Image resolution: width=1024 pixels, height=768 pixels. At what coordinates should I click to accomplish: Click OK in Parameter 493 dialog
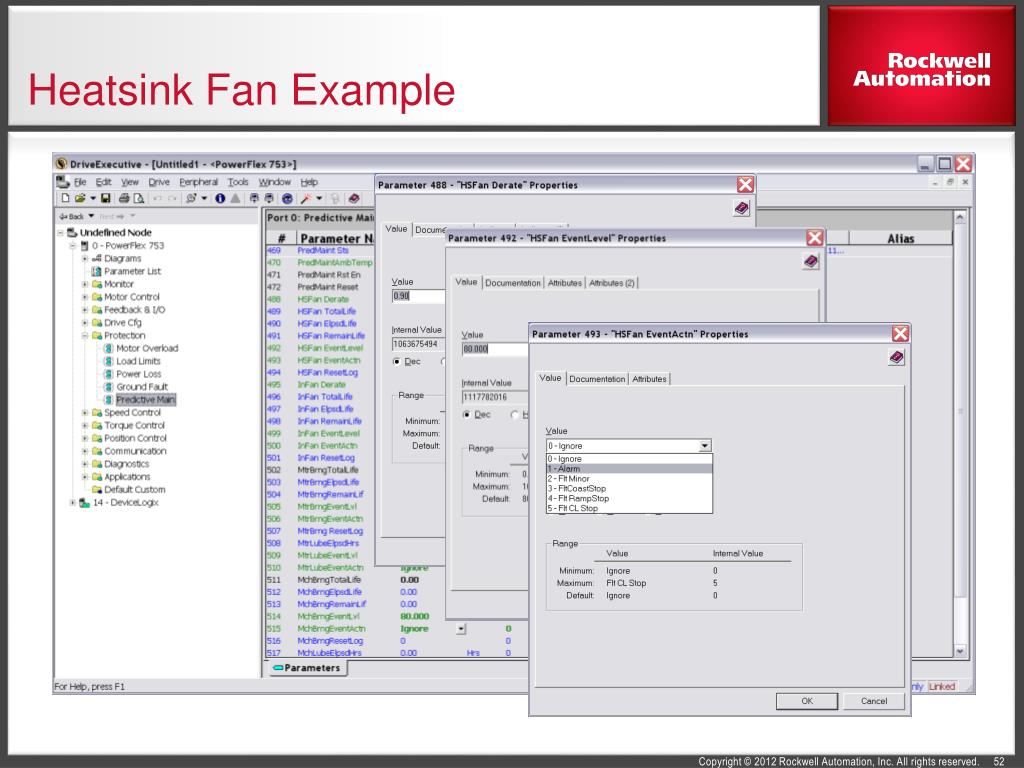click(x=807, y=701)
